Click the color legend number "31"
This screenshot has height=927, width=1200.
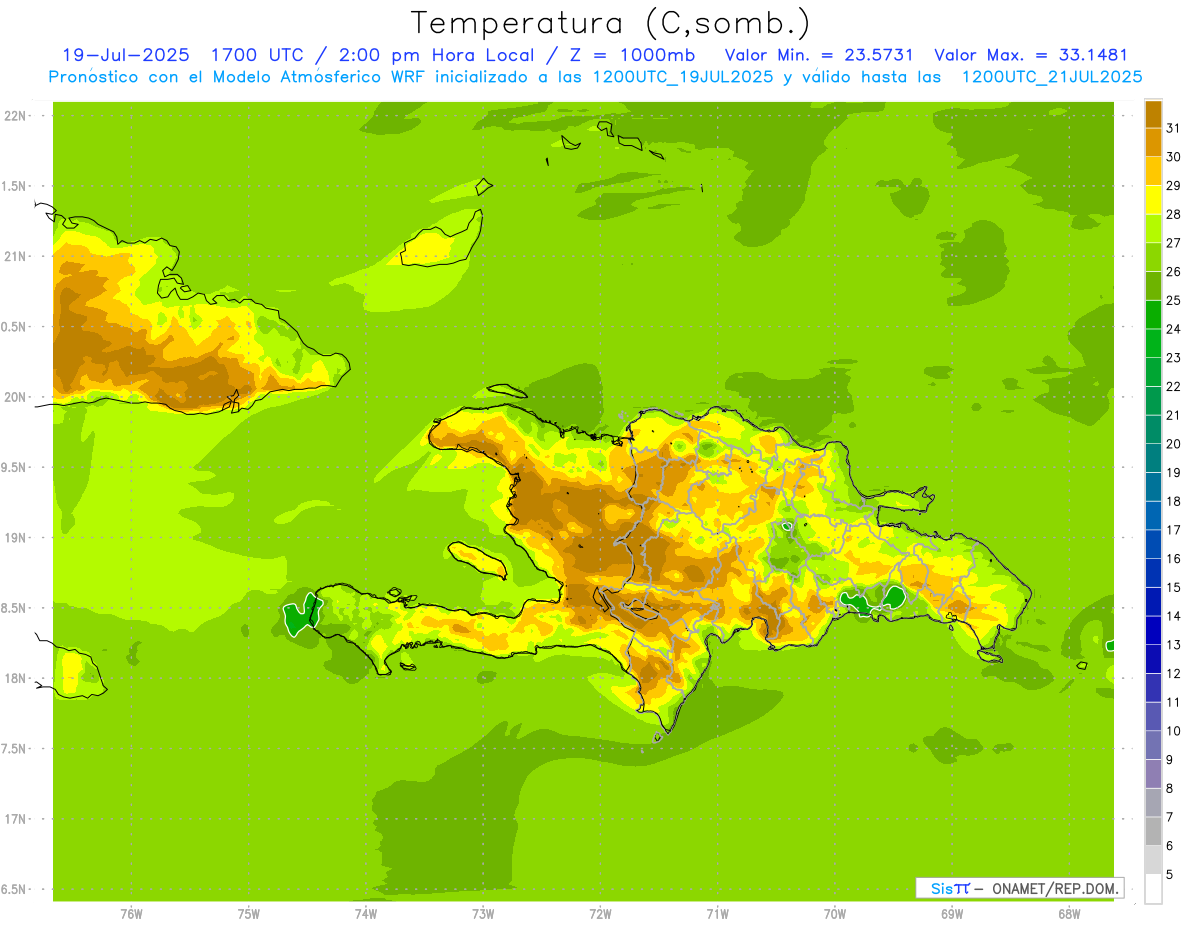point(1174,129)
